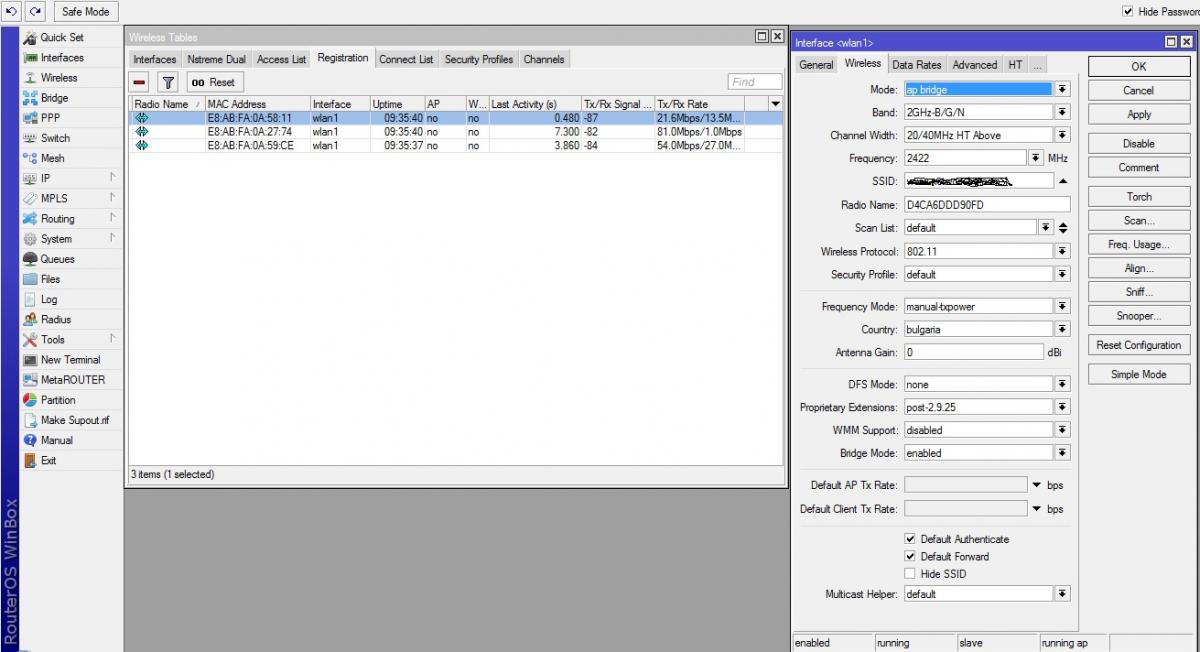The width and height of the screenshot is (1200, 652).
Task: Click the Quick Set icon in sidebar
Action: (31, 37)
